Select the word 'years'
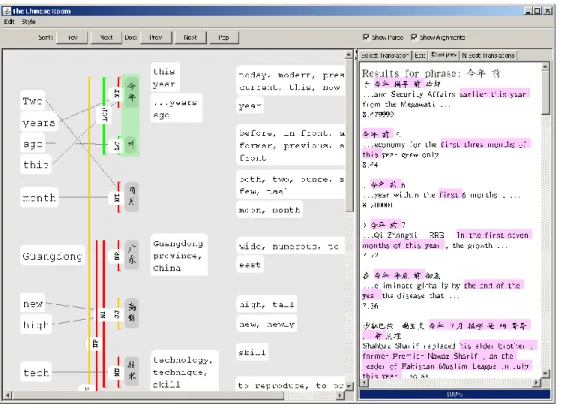566x410 pixels. click(x=39, y=123)
